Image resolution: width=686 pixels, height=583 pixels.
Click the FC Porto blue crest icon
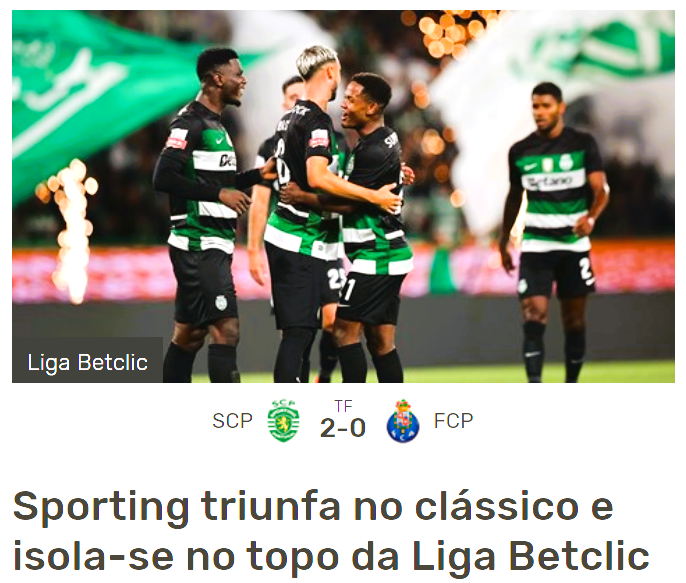(403, 421)
